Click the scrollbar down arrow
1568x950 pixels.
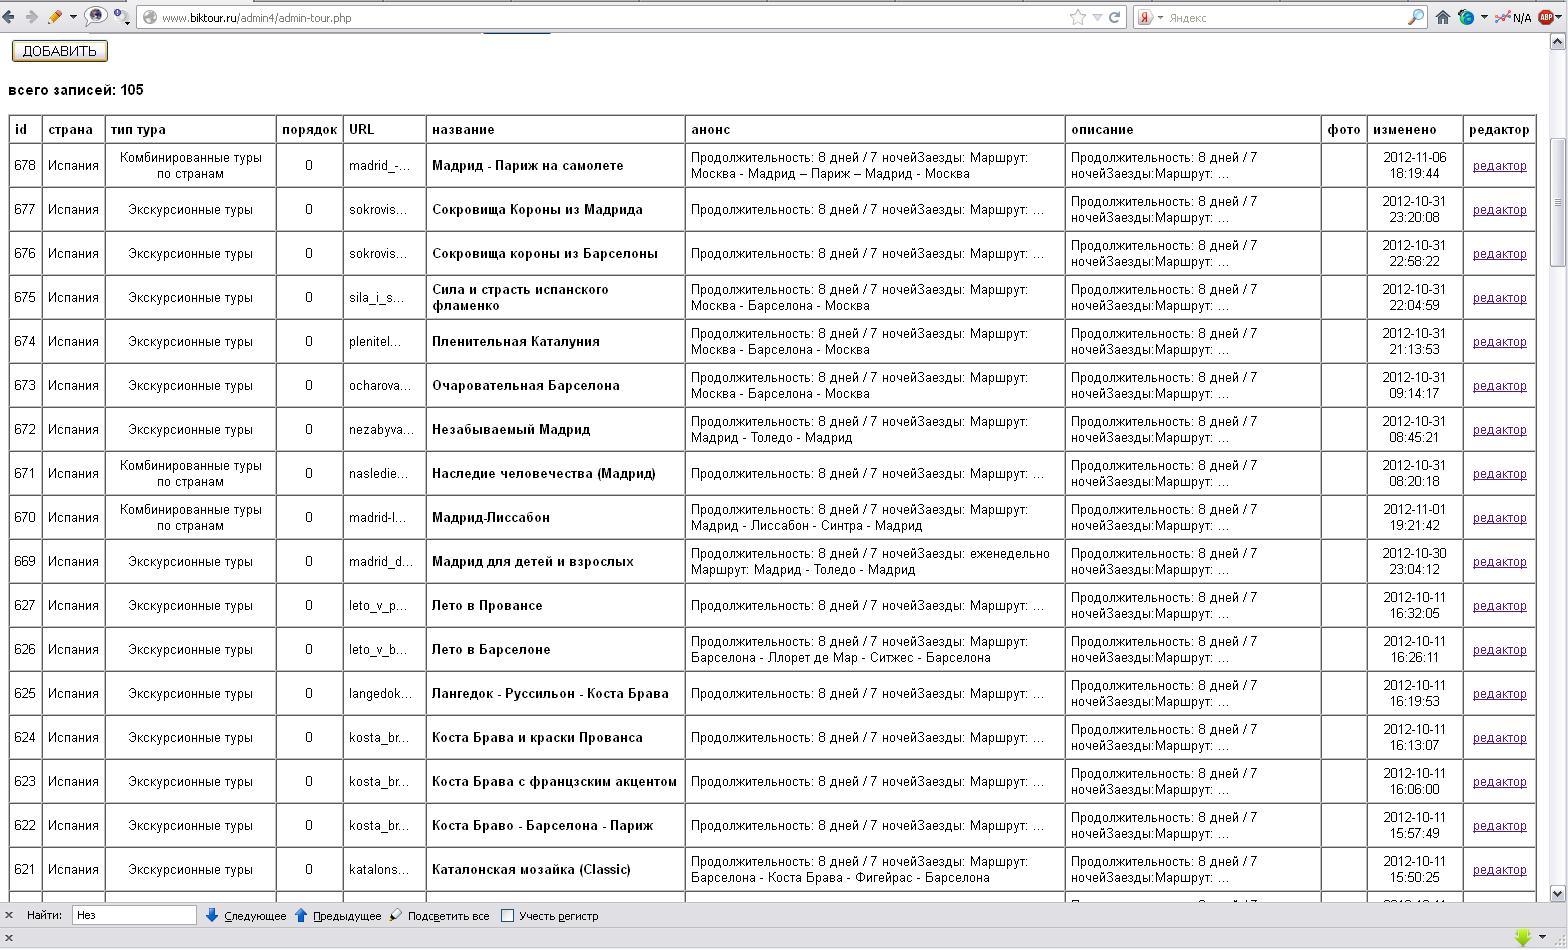tap(1558, 893)
